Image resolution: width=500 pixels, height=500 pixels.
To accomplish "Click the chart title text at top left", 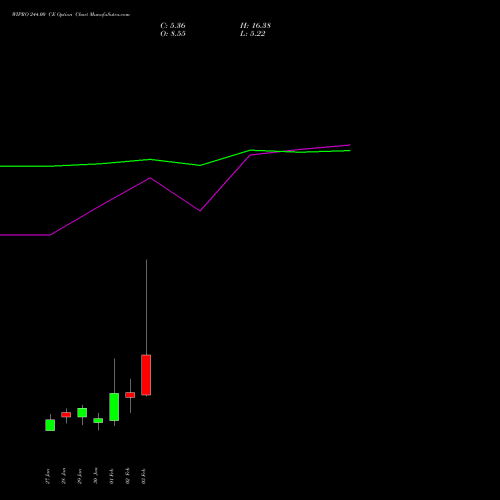I will 71,15.
